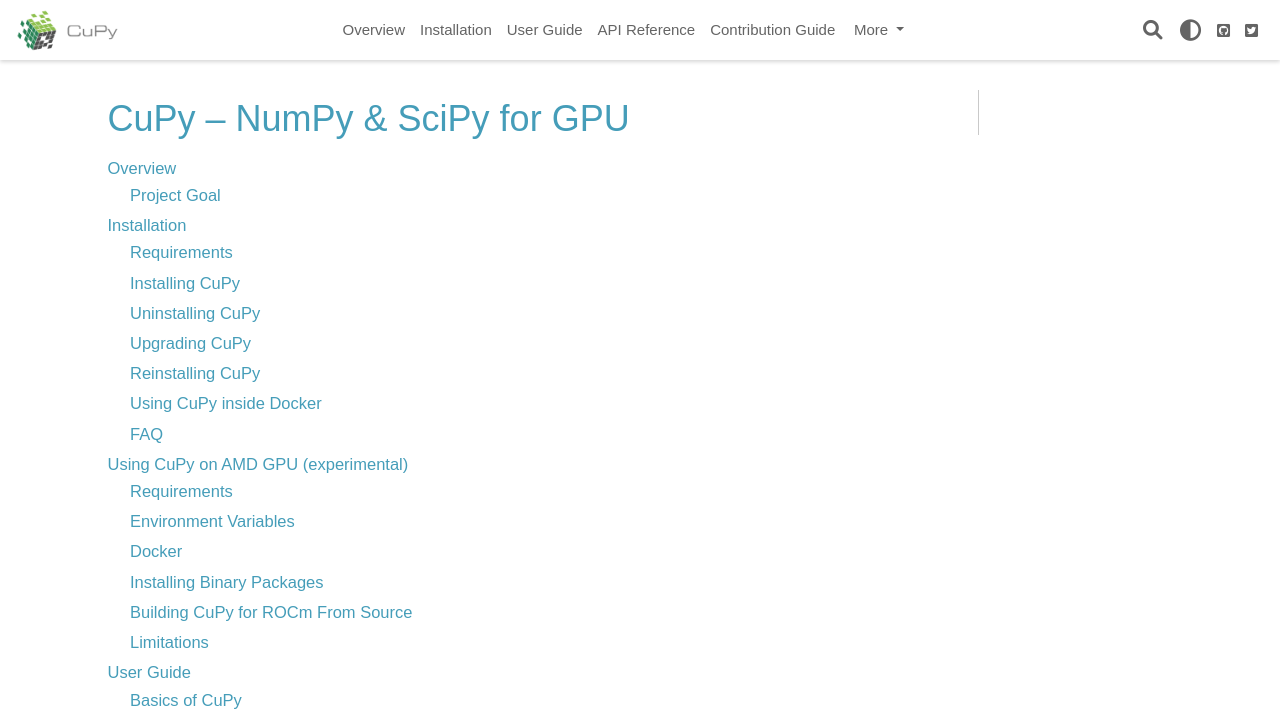Click the Limitations link
Viewport: 1280px width, 720px height.
pyautogui.click(x=169, y=642)
